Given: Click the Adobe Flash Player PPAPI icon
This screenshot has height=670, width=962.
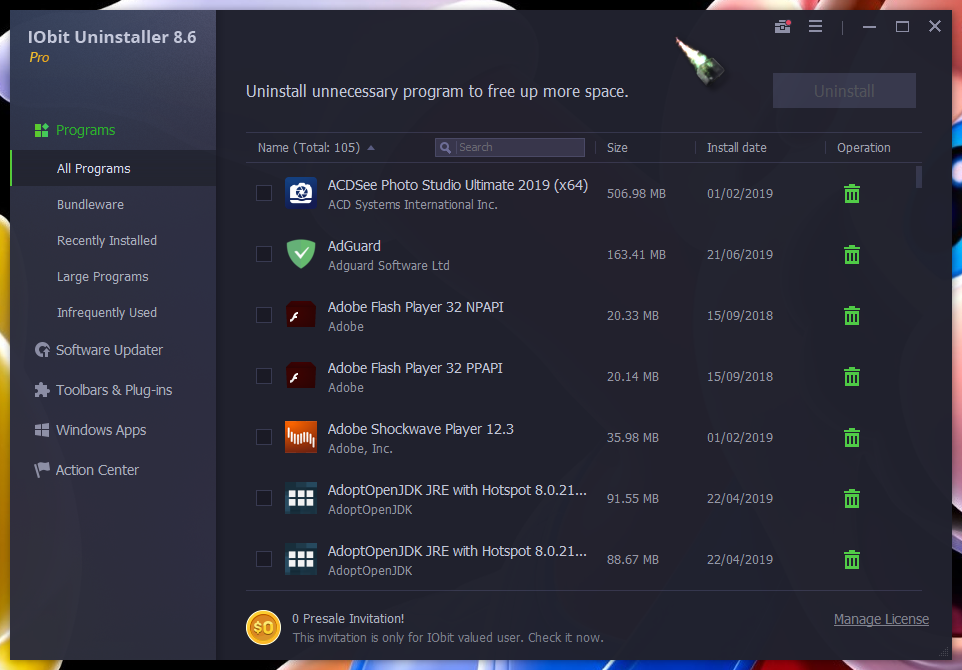Looking at the screenshot, I should [x=301, y=375].
